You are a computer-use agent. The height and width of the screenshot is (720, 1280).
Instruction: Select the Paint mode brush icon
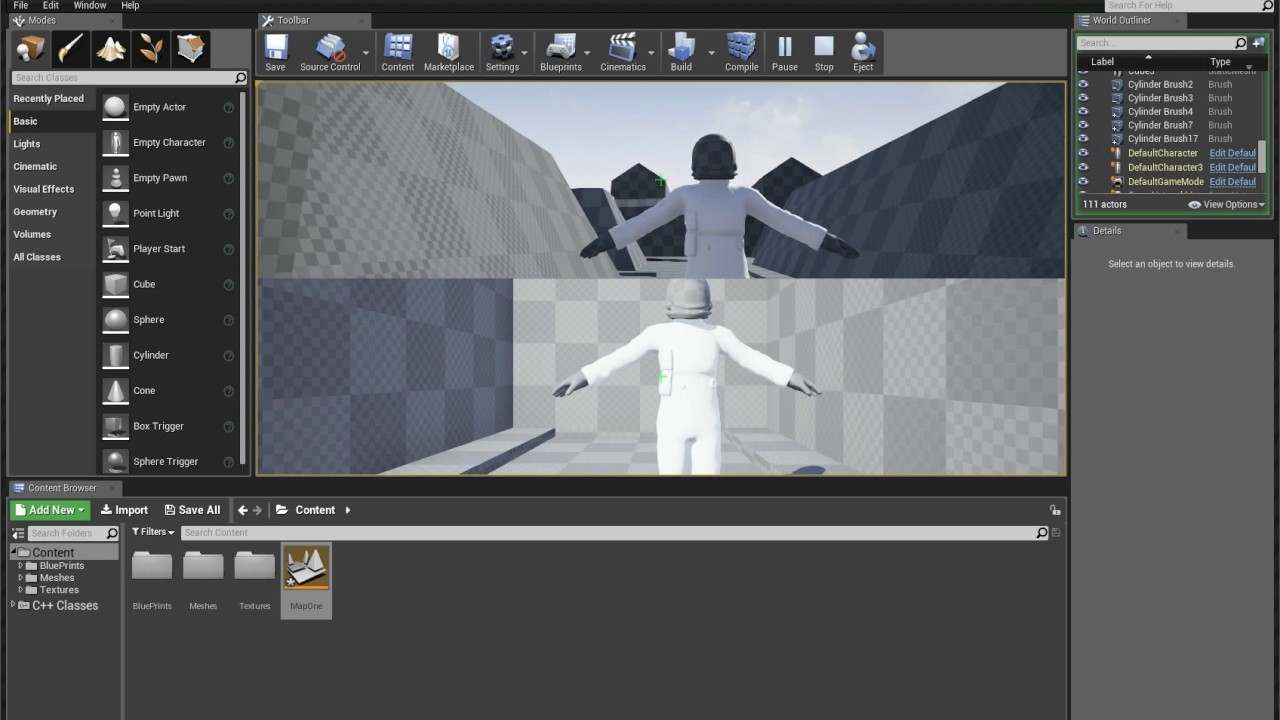pos(71,48)
